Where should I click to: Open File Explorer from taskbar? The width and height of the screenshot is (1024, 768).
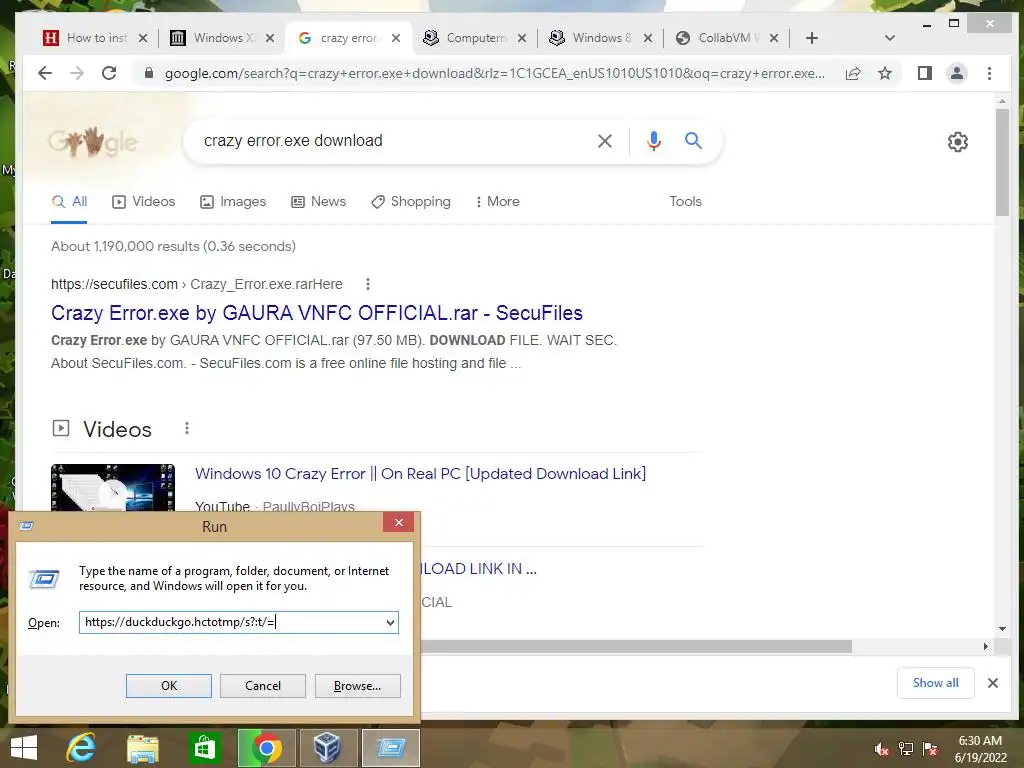pos(142,748)
